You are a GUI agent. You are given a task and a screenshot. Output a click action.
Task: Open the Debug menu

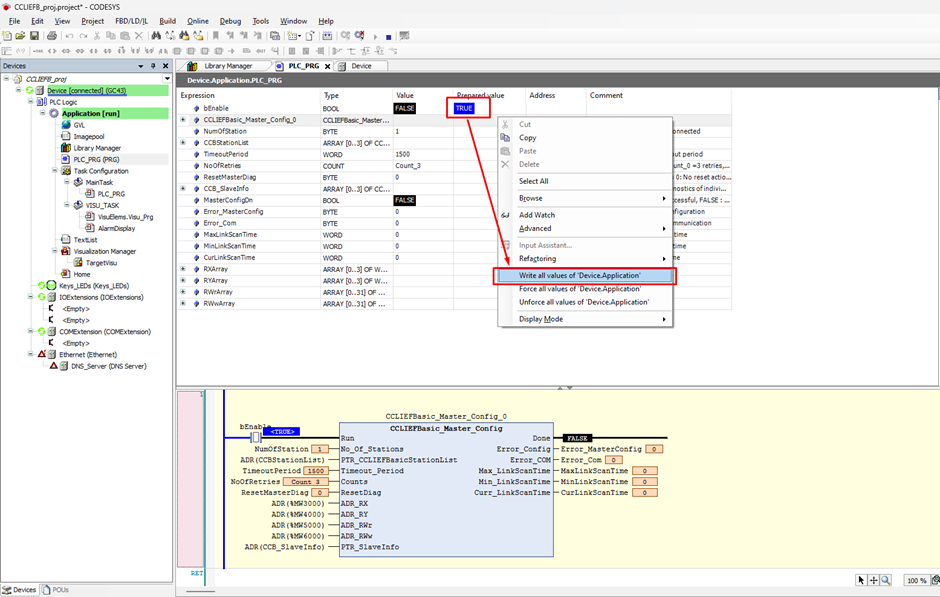(230, 21)
